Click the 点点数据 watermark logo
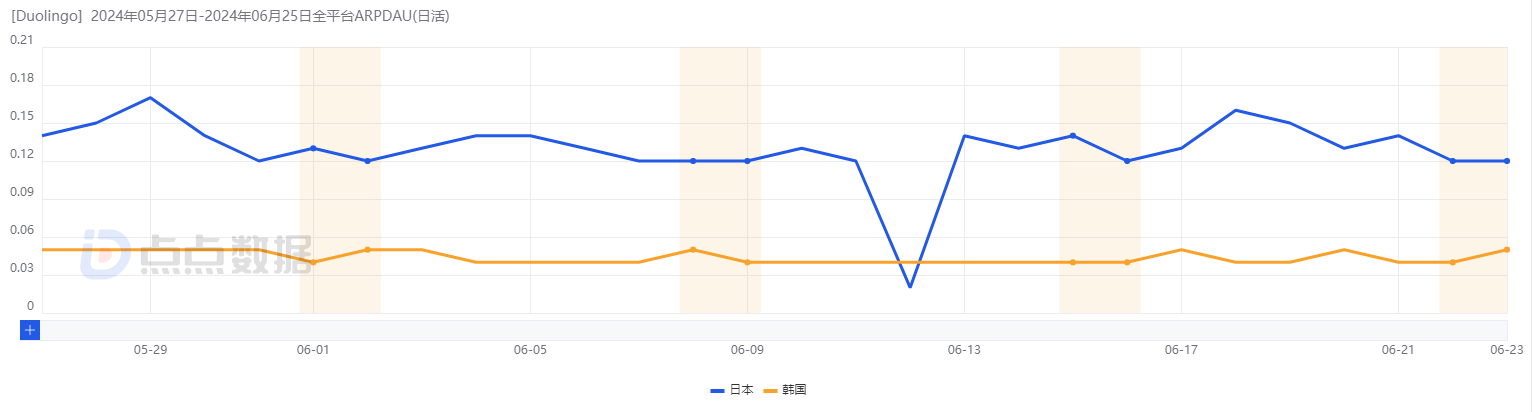 click(x=197, y=254)
